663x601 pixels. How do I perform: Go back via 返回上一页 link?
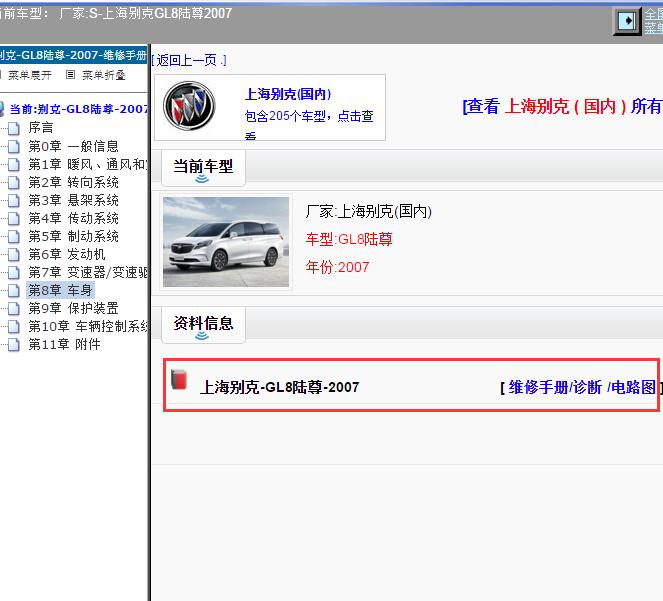(x=189, y=60)
